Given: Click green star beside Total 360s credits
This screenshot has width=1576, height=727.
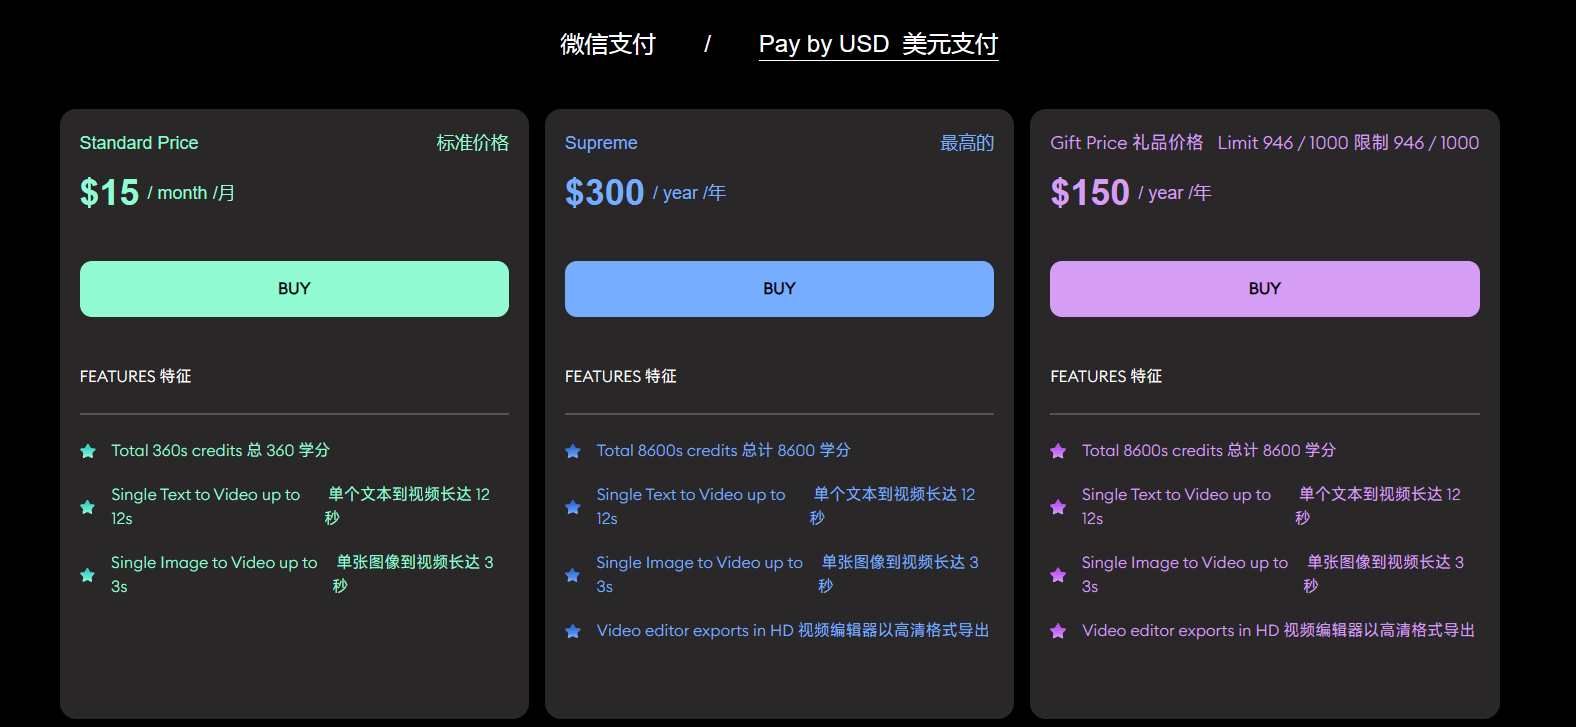Looking at the screenshot, I should (x=88, y=451).
